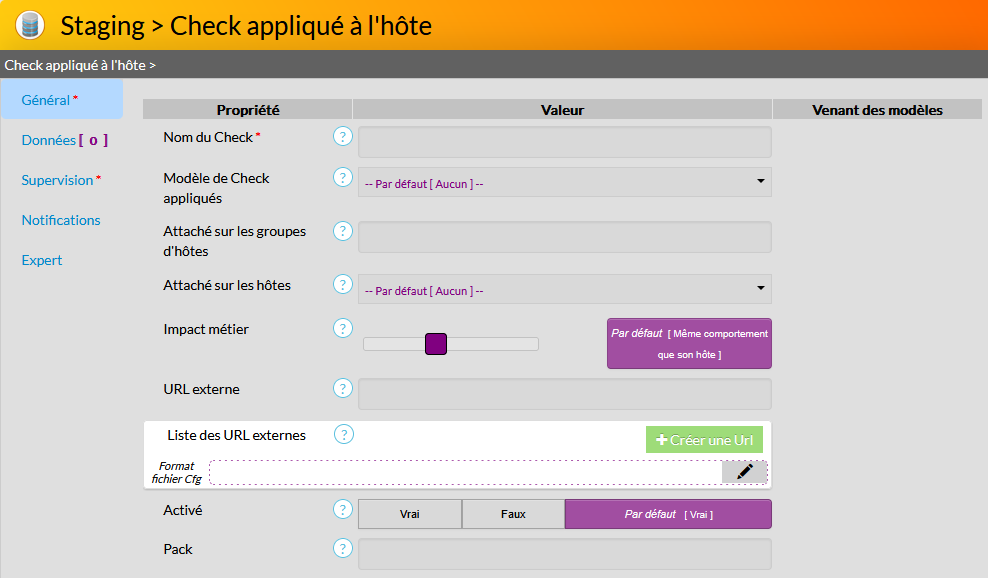The height and width of the screenshot is (578, 988).
Task: Set Activé to Faux
Action: pos(513,514)
